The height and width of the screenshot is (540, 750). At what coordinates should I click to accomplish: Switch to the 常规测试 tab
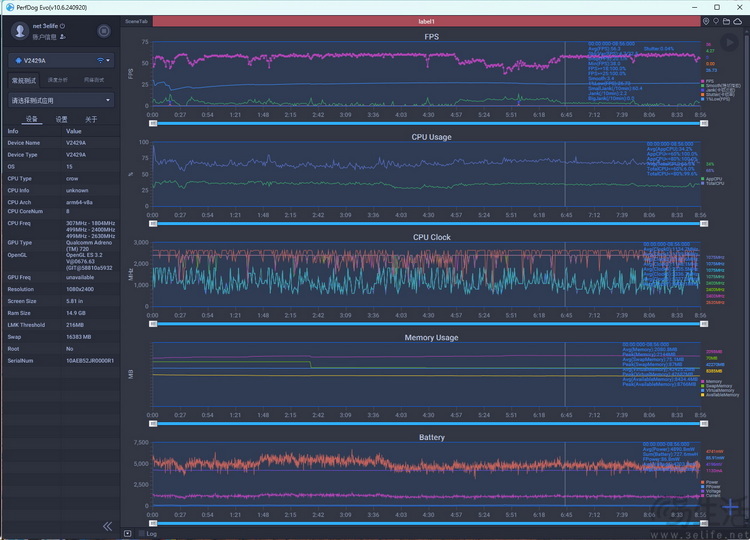pyautogui.click(x=24, y=80)
